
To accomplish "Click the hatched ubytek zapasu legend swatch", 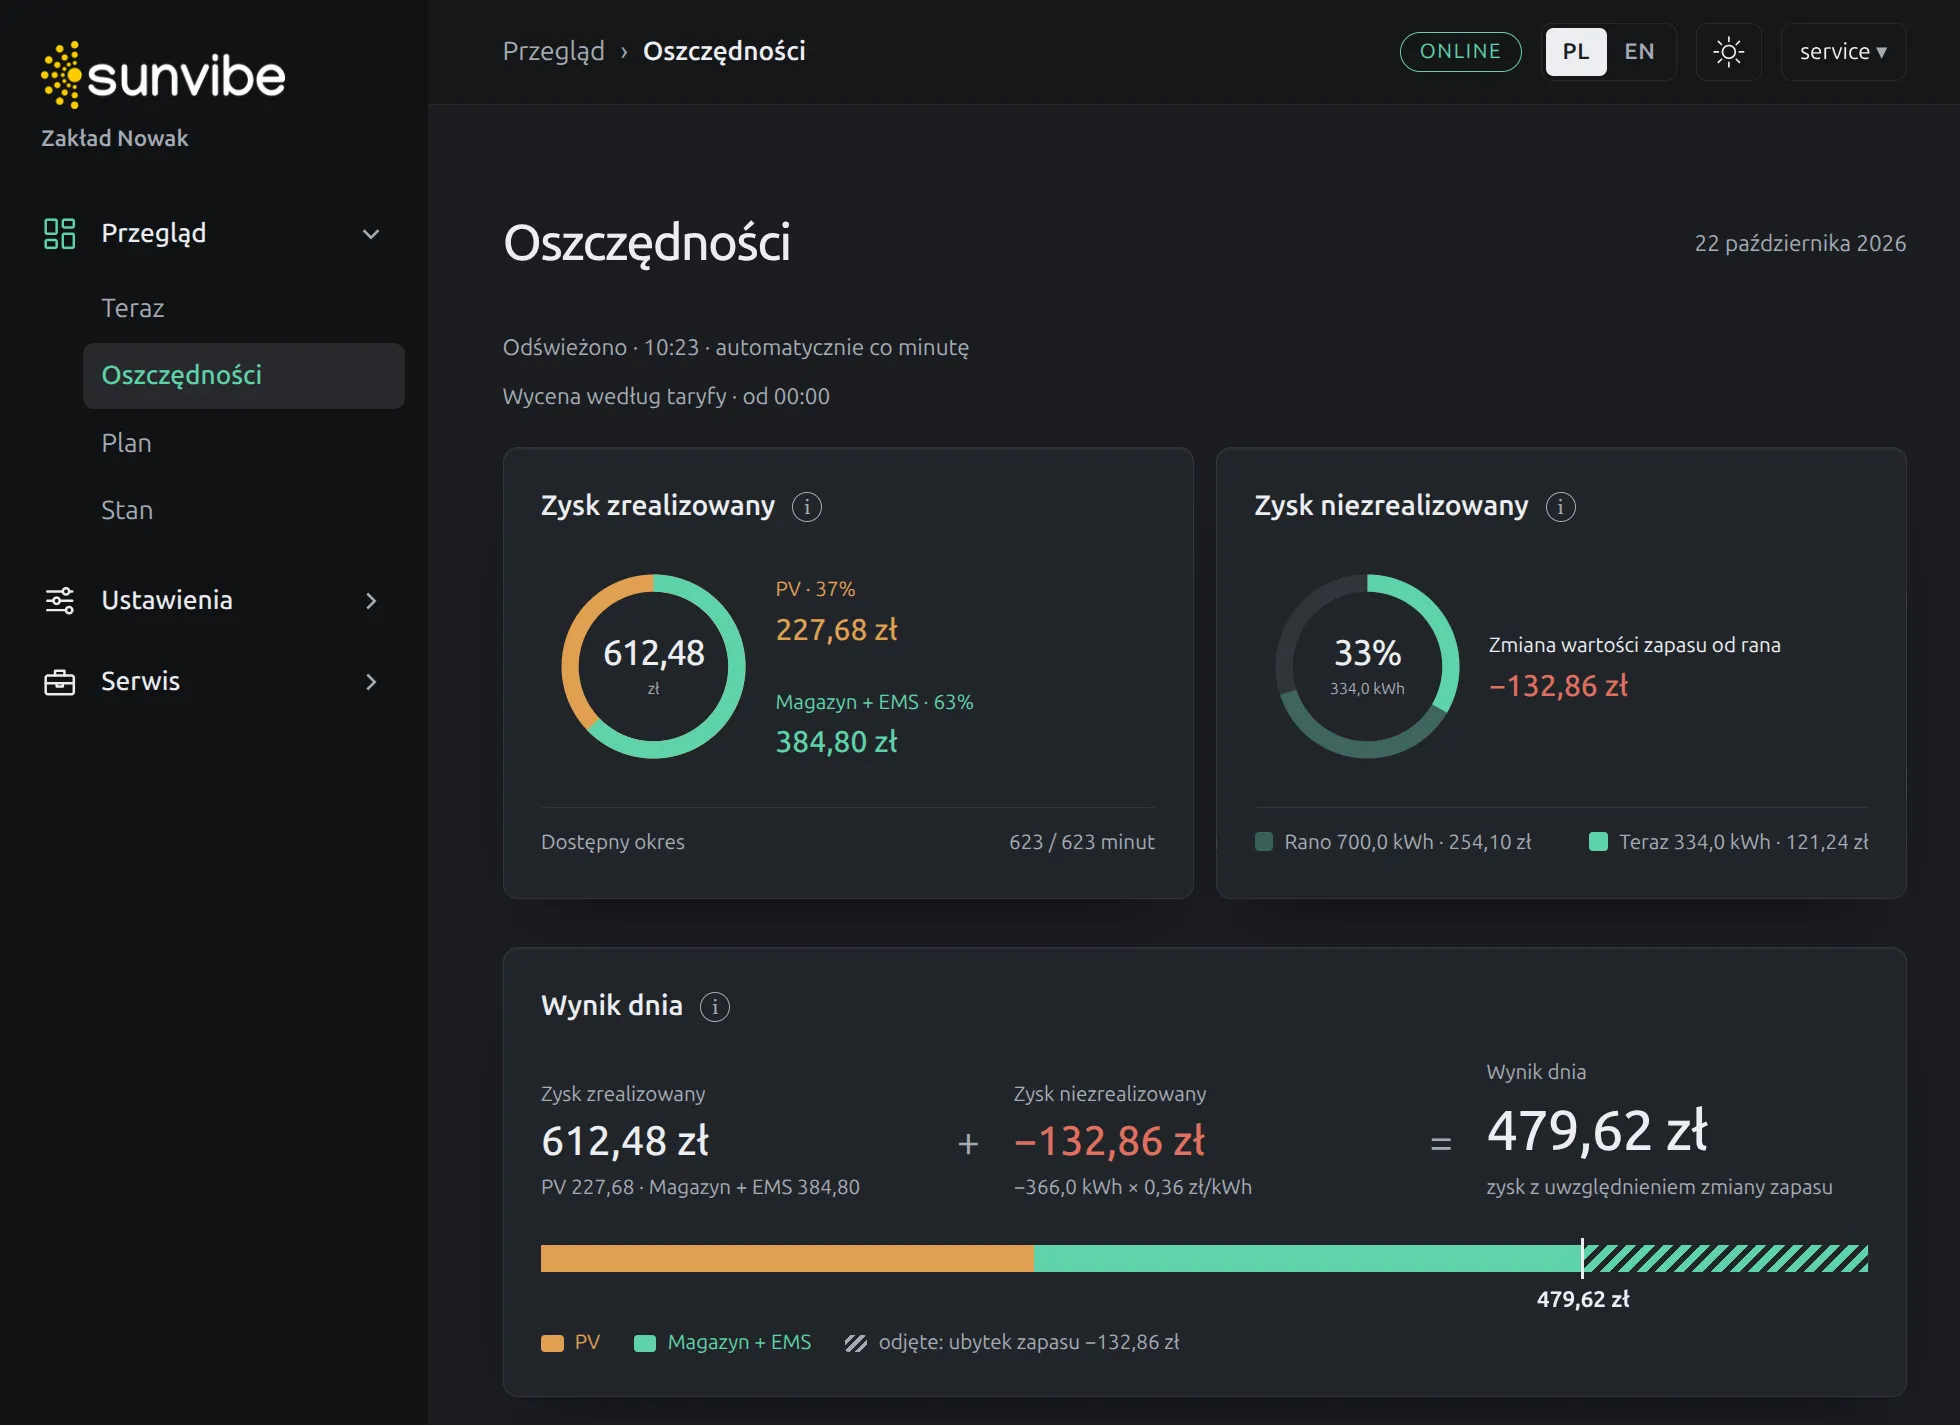I will pos(856,1343).
